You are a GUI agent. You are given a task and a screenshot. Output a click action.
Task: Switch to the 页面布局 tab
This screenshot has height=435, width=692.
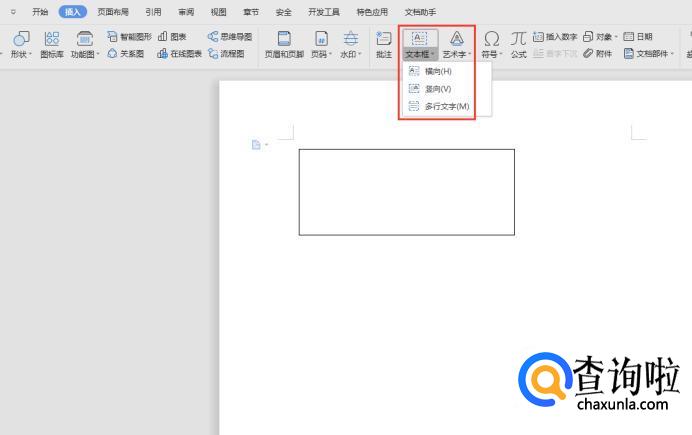[113, 12]
